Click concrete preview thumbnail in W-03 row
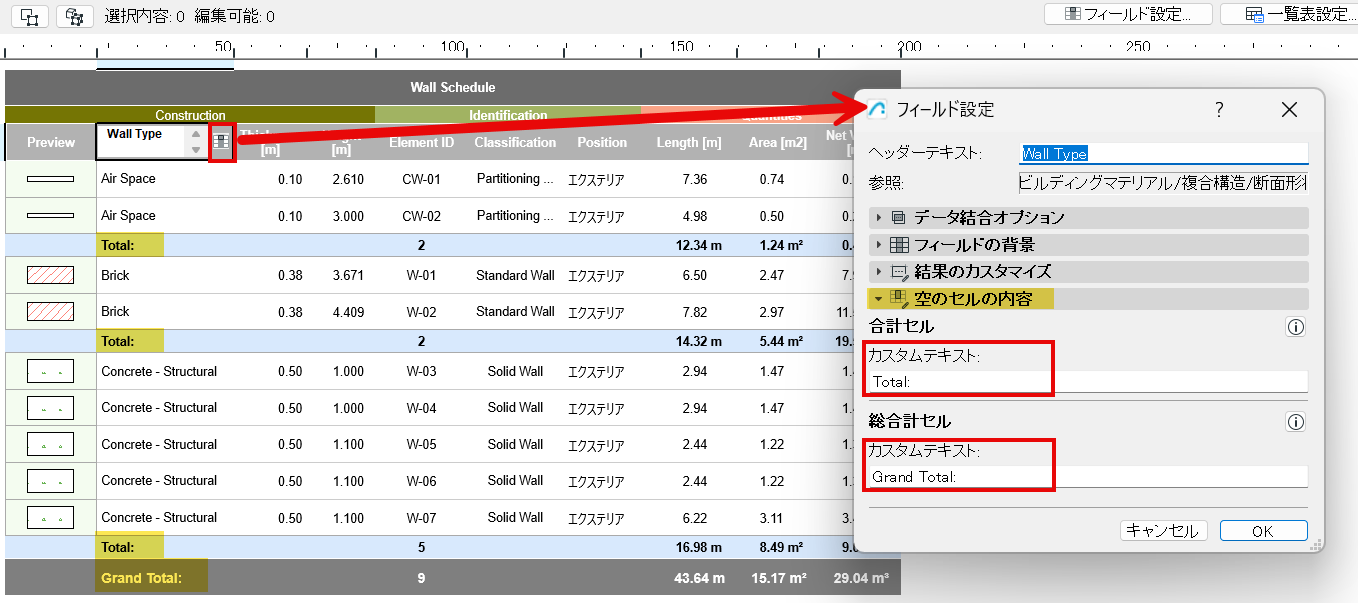Screen dimensions: 1358x603 click(x=50, y=371)
